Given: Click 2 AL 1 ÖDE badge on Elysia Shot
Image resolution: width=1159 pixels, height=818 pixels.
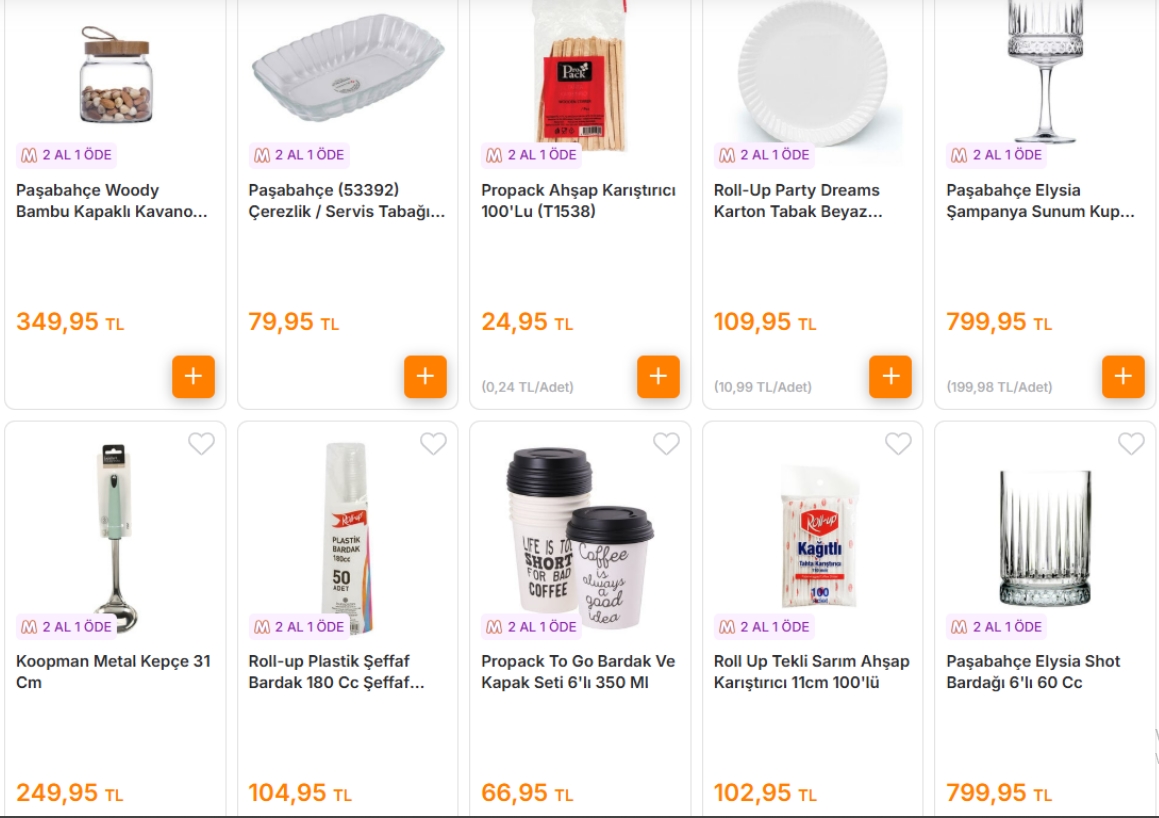Looking at the screenshot, I should point(996,627).
